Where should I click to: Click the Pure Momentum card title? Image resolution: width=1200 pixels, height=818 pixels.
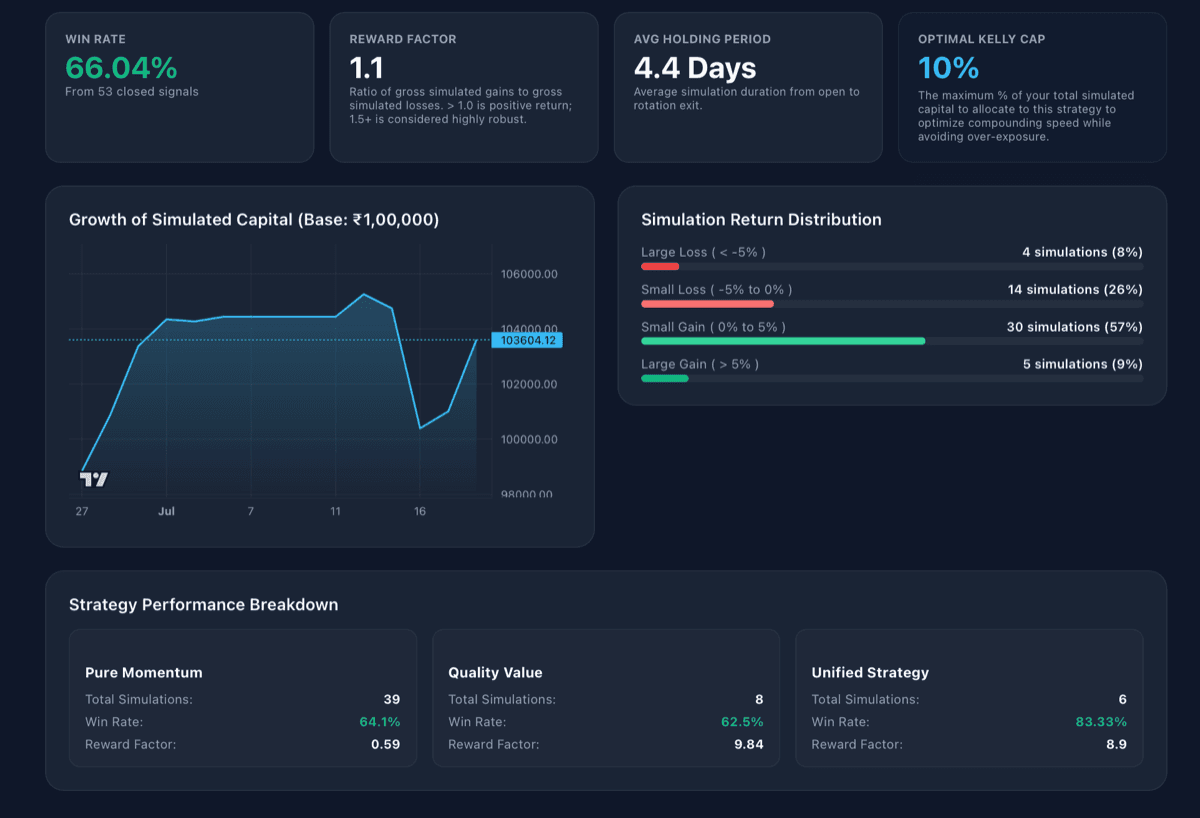144,673
